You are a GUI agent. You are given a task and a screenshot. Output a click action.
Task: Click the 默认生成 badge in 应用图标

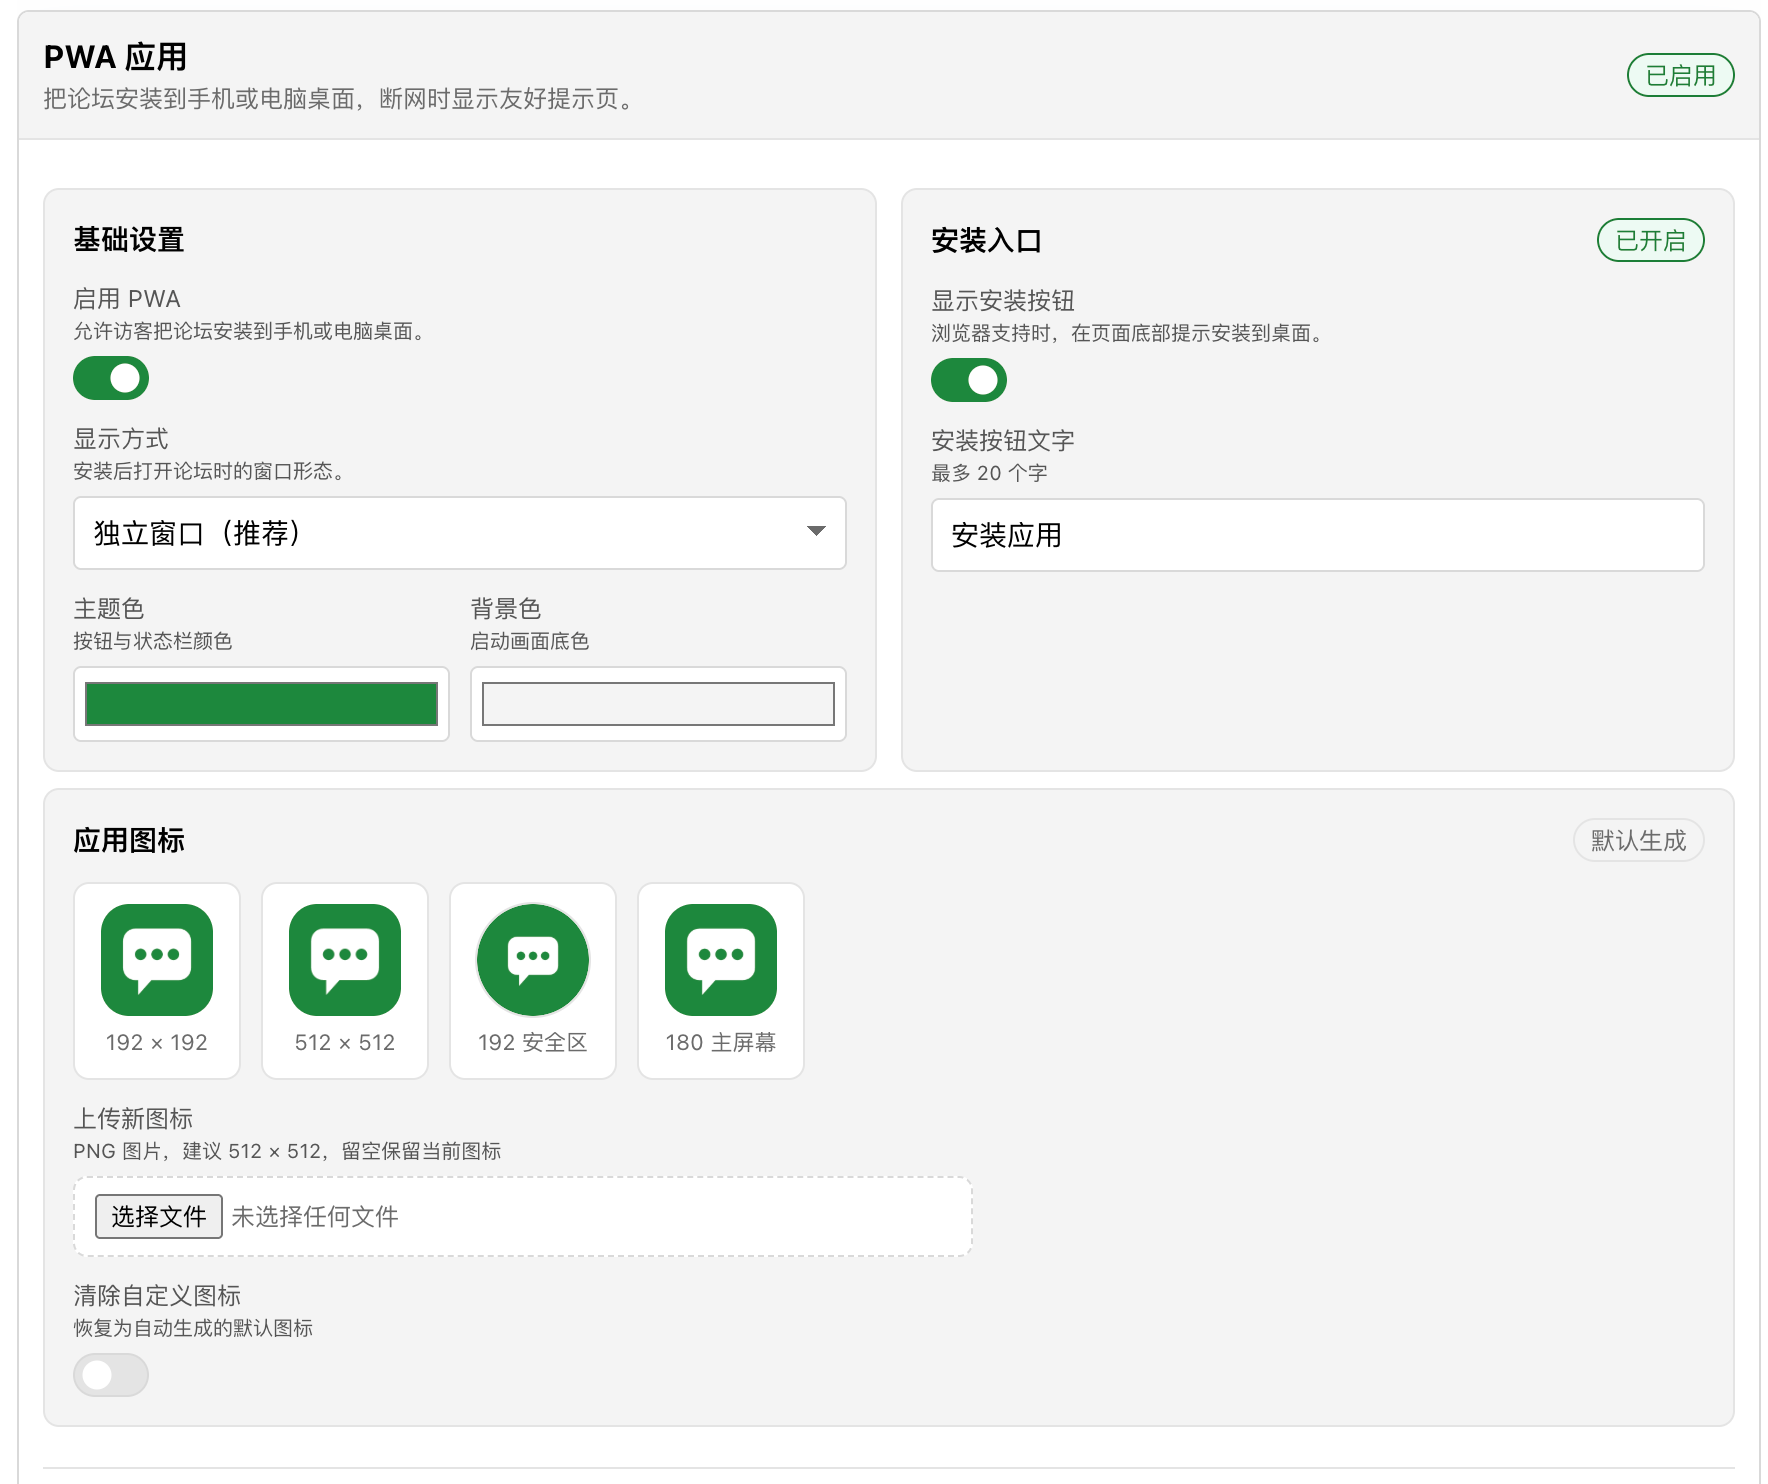tap(1638, 840)
